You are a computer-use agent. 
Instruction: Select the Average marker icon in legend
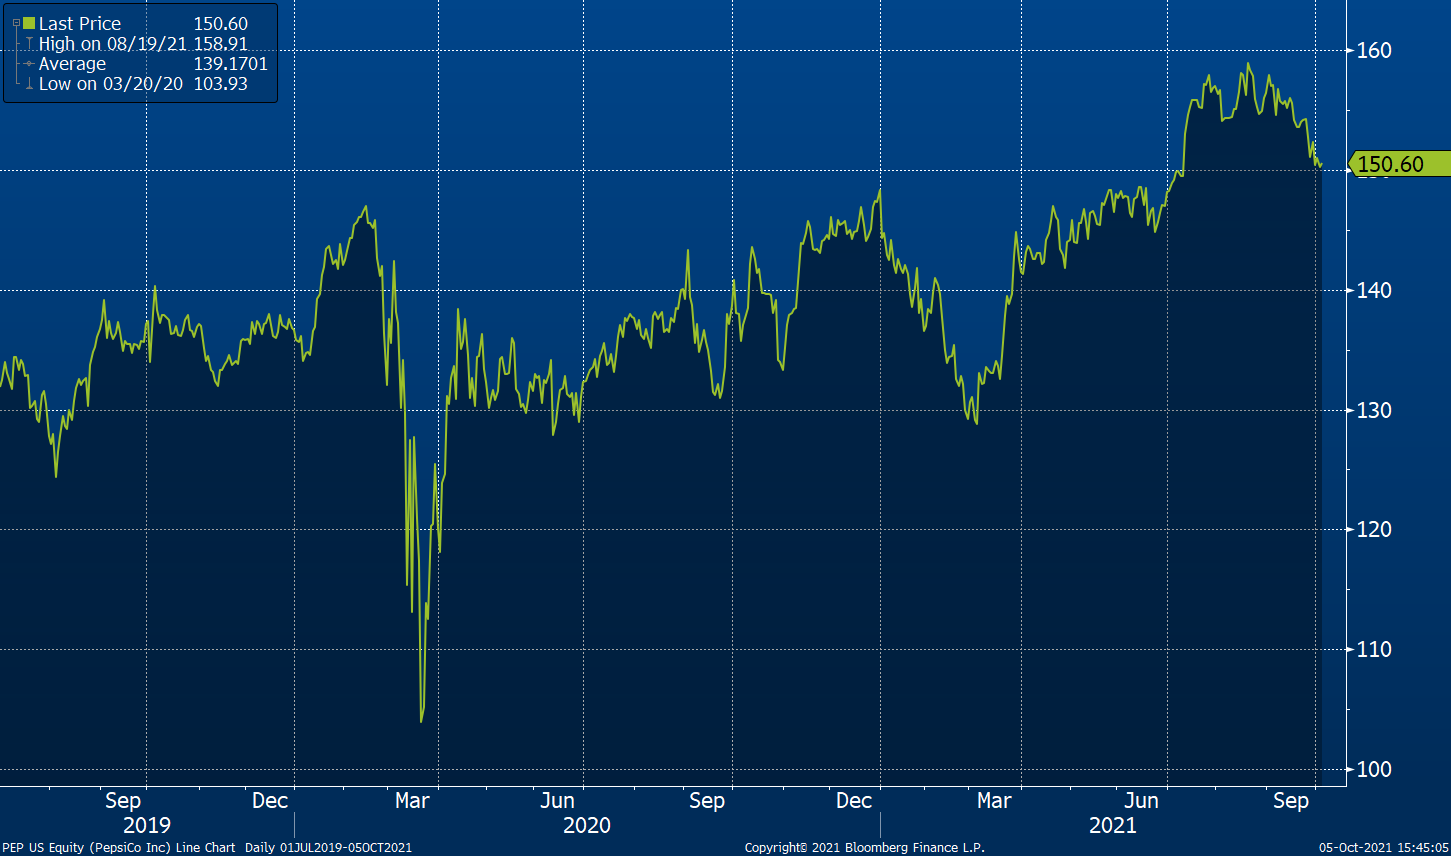[29, 64]
